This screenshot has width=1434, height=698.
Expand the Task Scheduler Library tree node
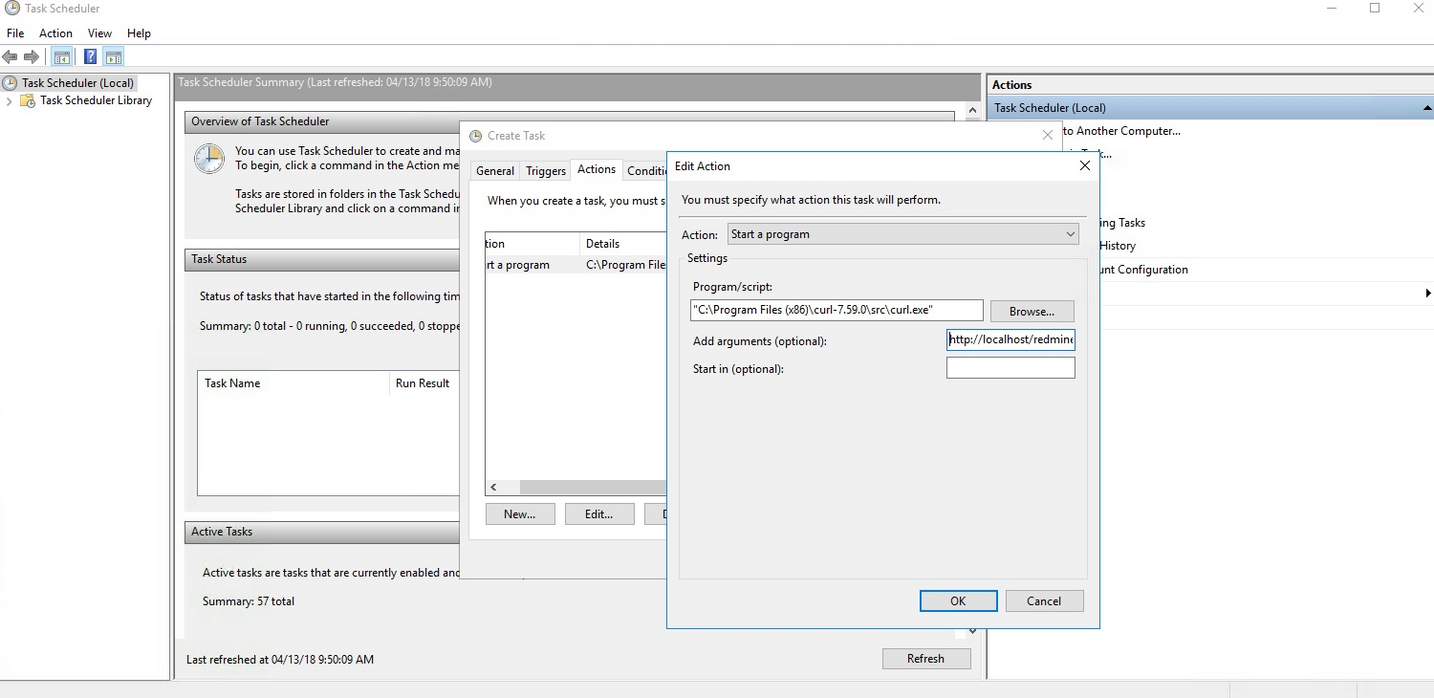coord(9,101)
